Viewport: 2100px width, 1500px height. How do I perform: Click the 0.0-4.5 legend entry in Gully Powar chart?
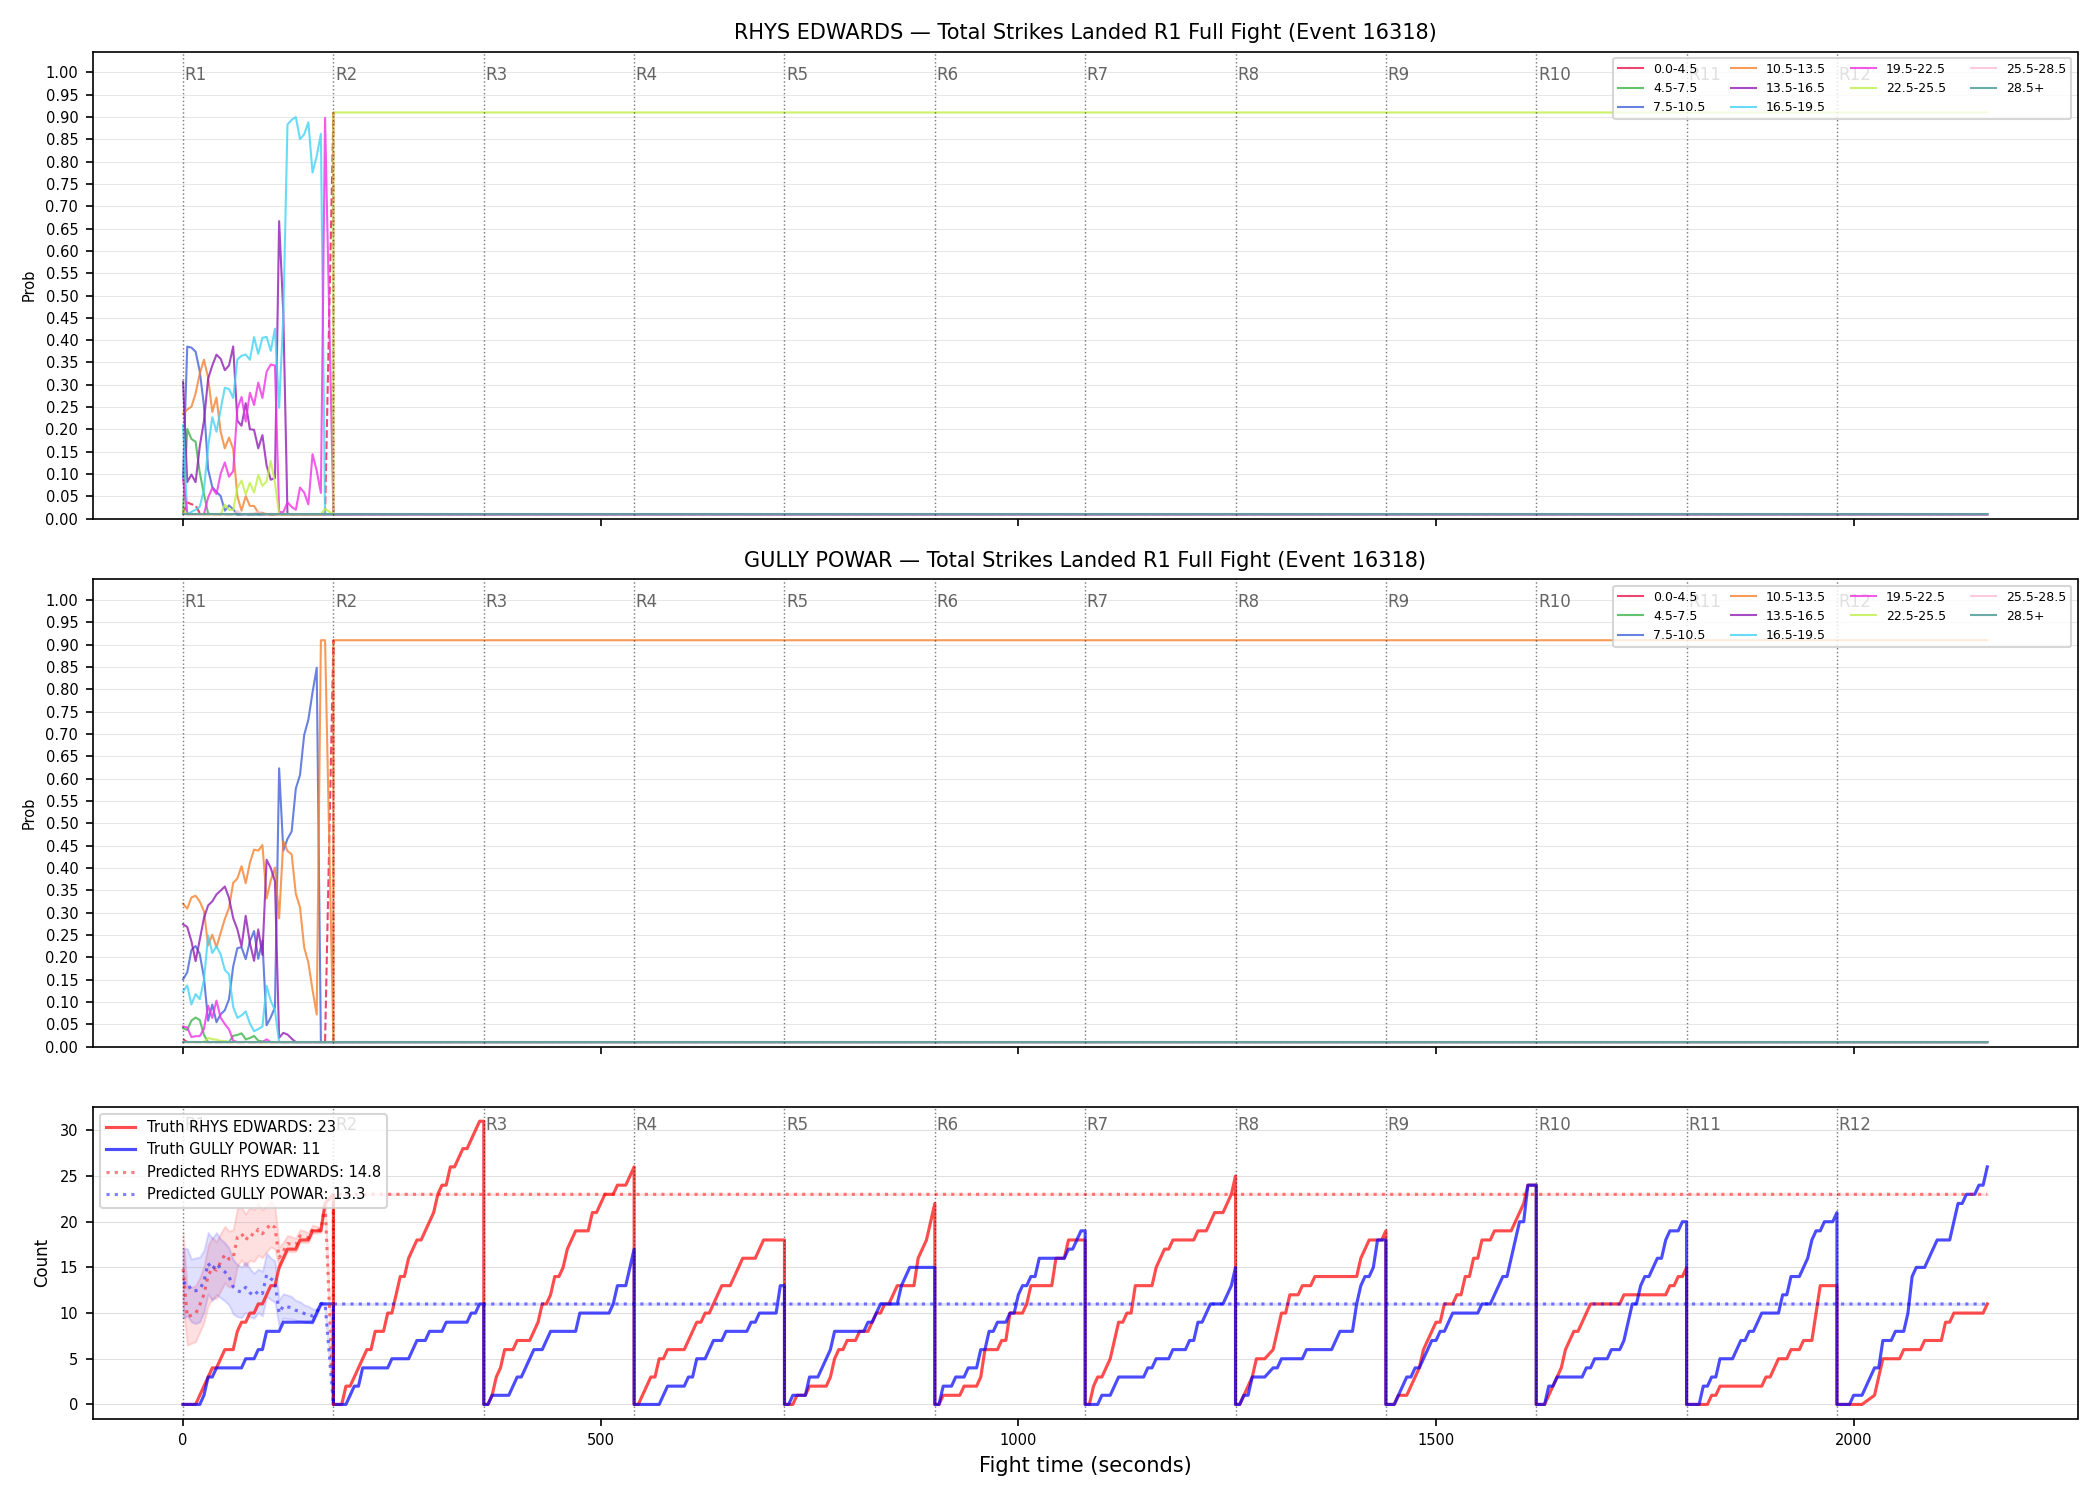(1657, 597)
